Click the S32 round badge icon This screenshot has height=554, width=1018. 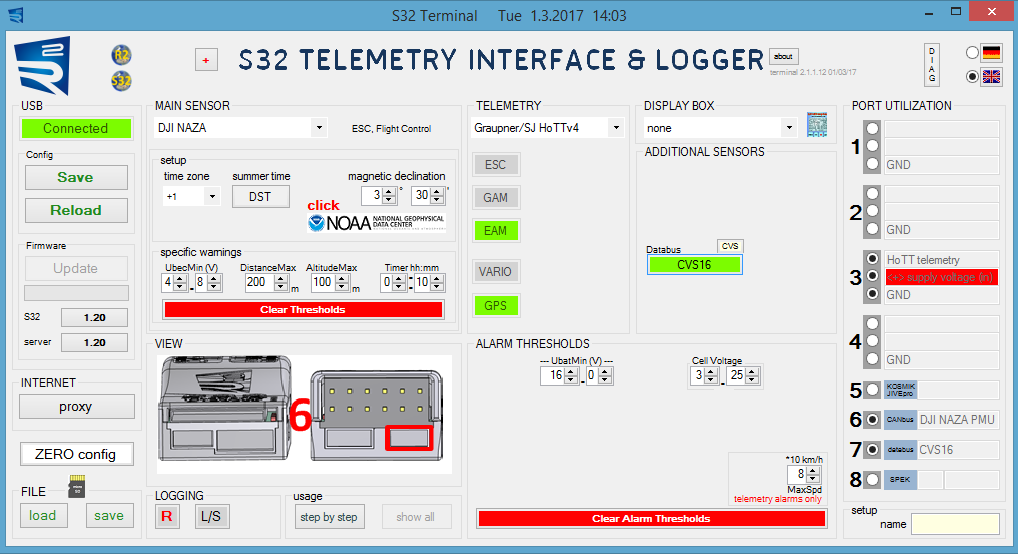(121, 81)
